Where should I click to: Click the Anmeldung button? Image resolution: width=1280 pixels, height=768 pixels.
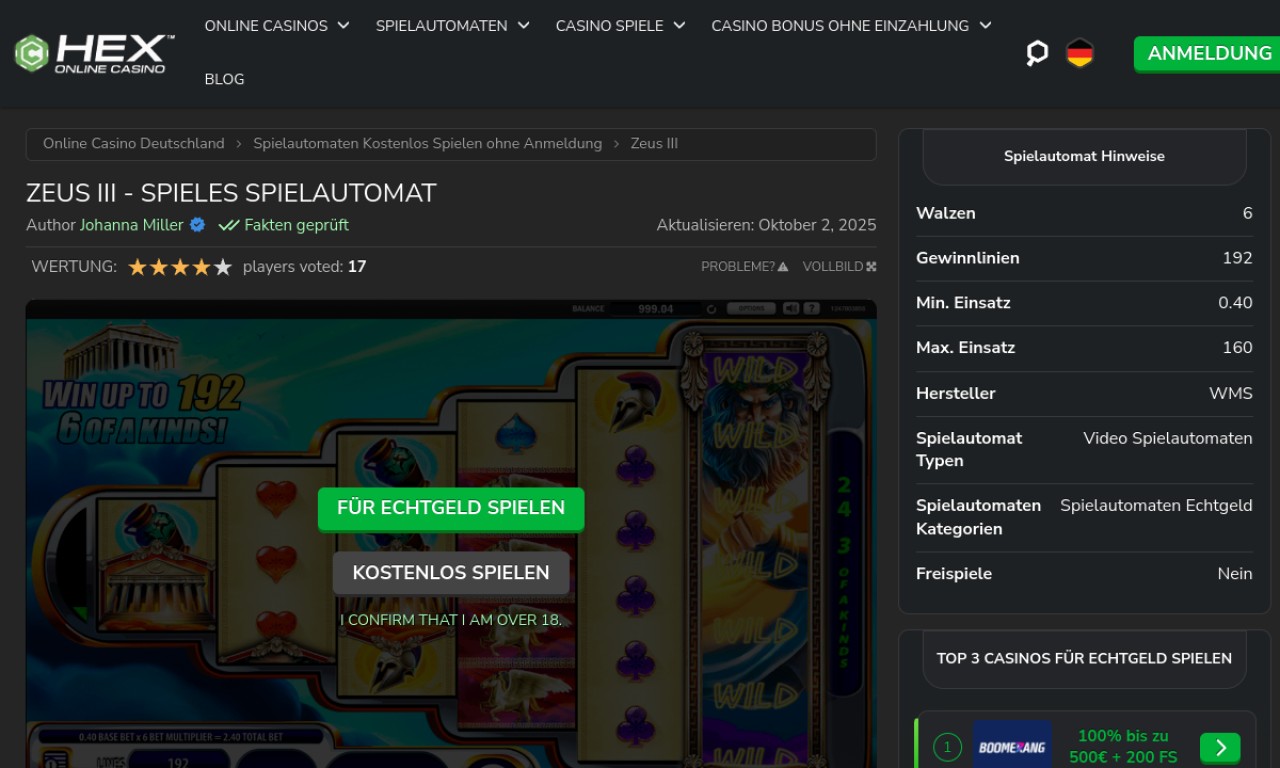(1209, 53)
